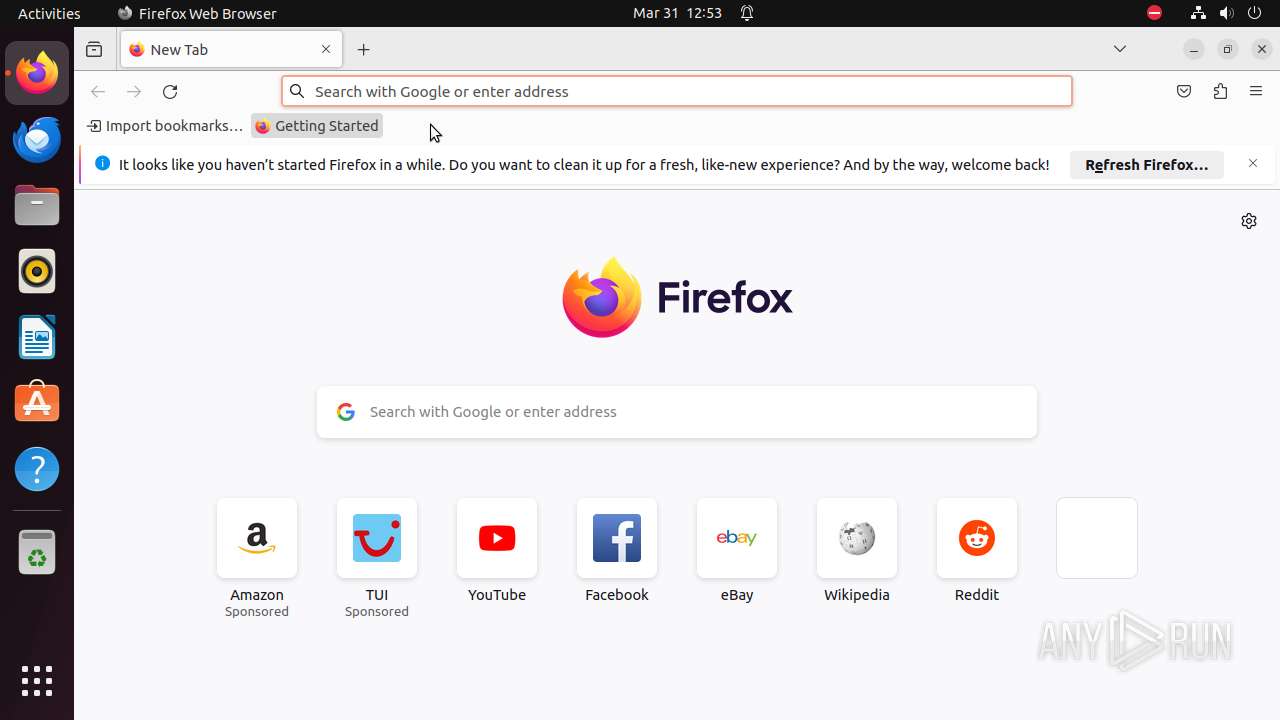Restore down the Firefox window

[x=1228, y=49]
